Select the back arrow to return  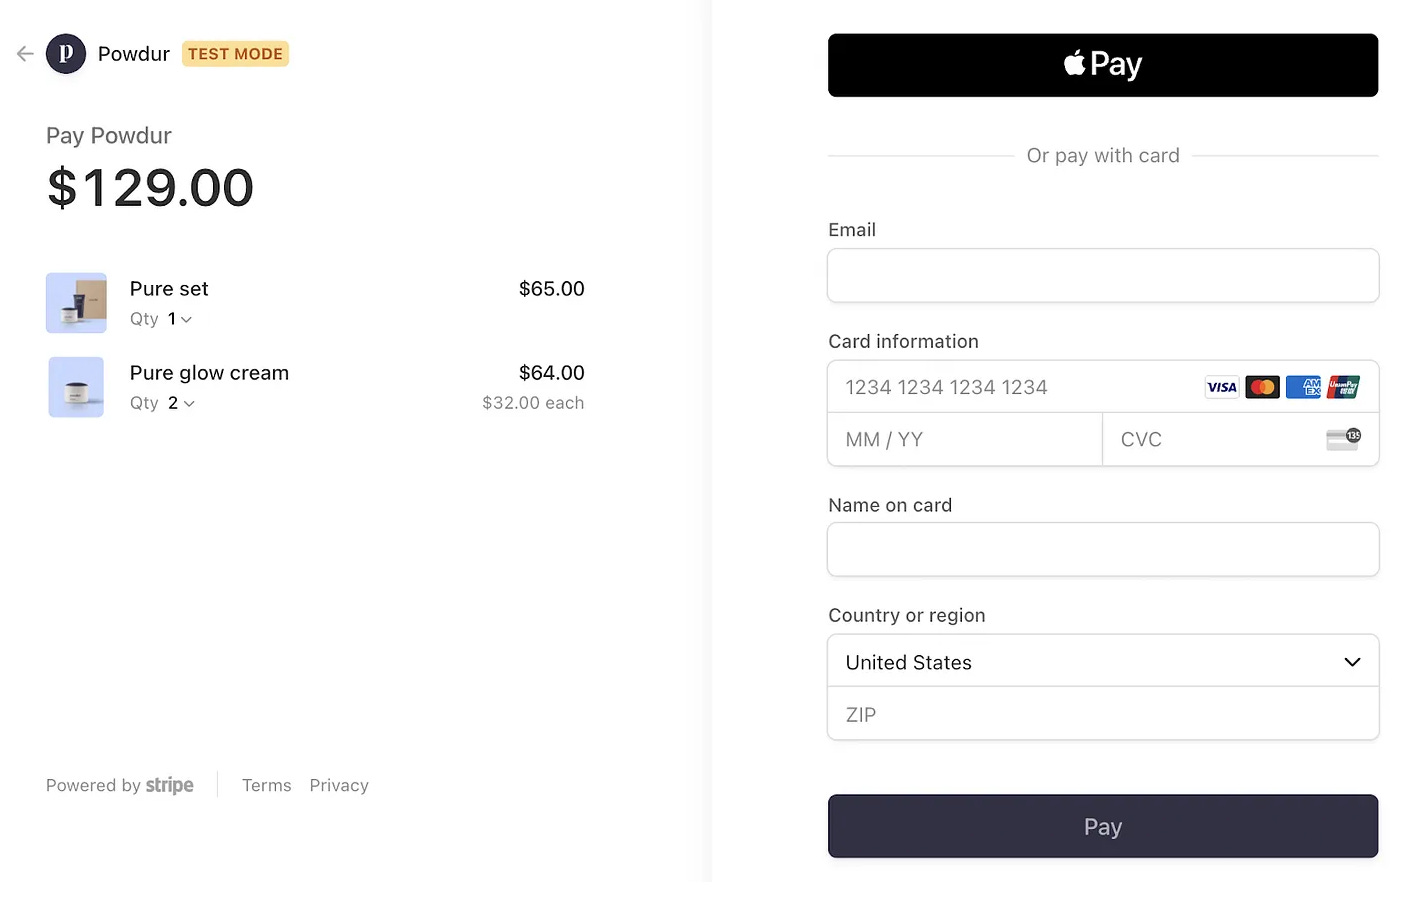(x=24, y=54)
